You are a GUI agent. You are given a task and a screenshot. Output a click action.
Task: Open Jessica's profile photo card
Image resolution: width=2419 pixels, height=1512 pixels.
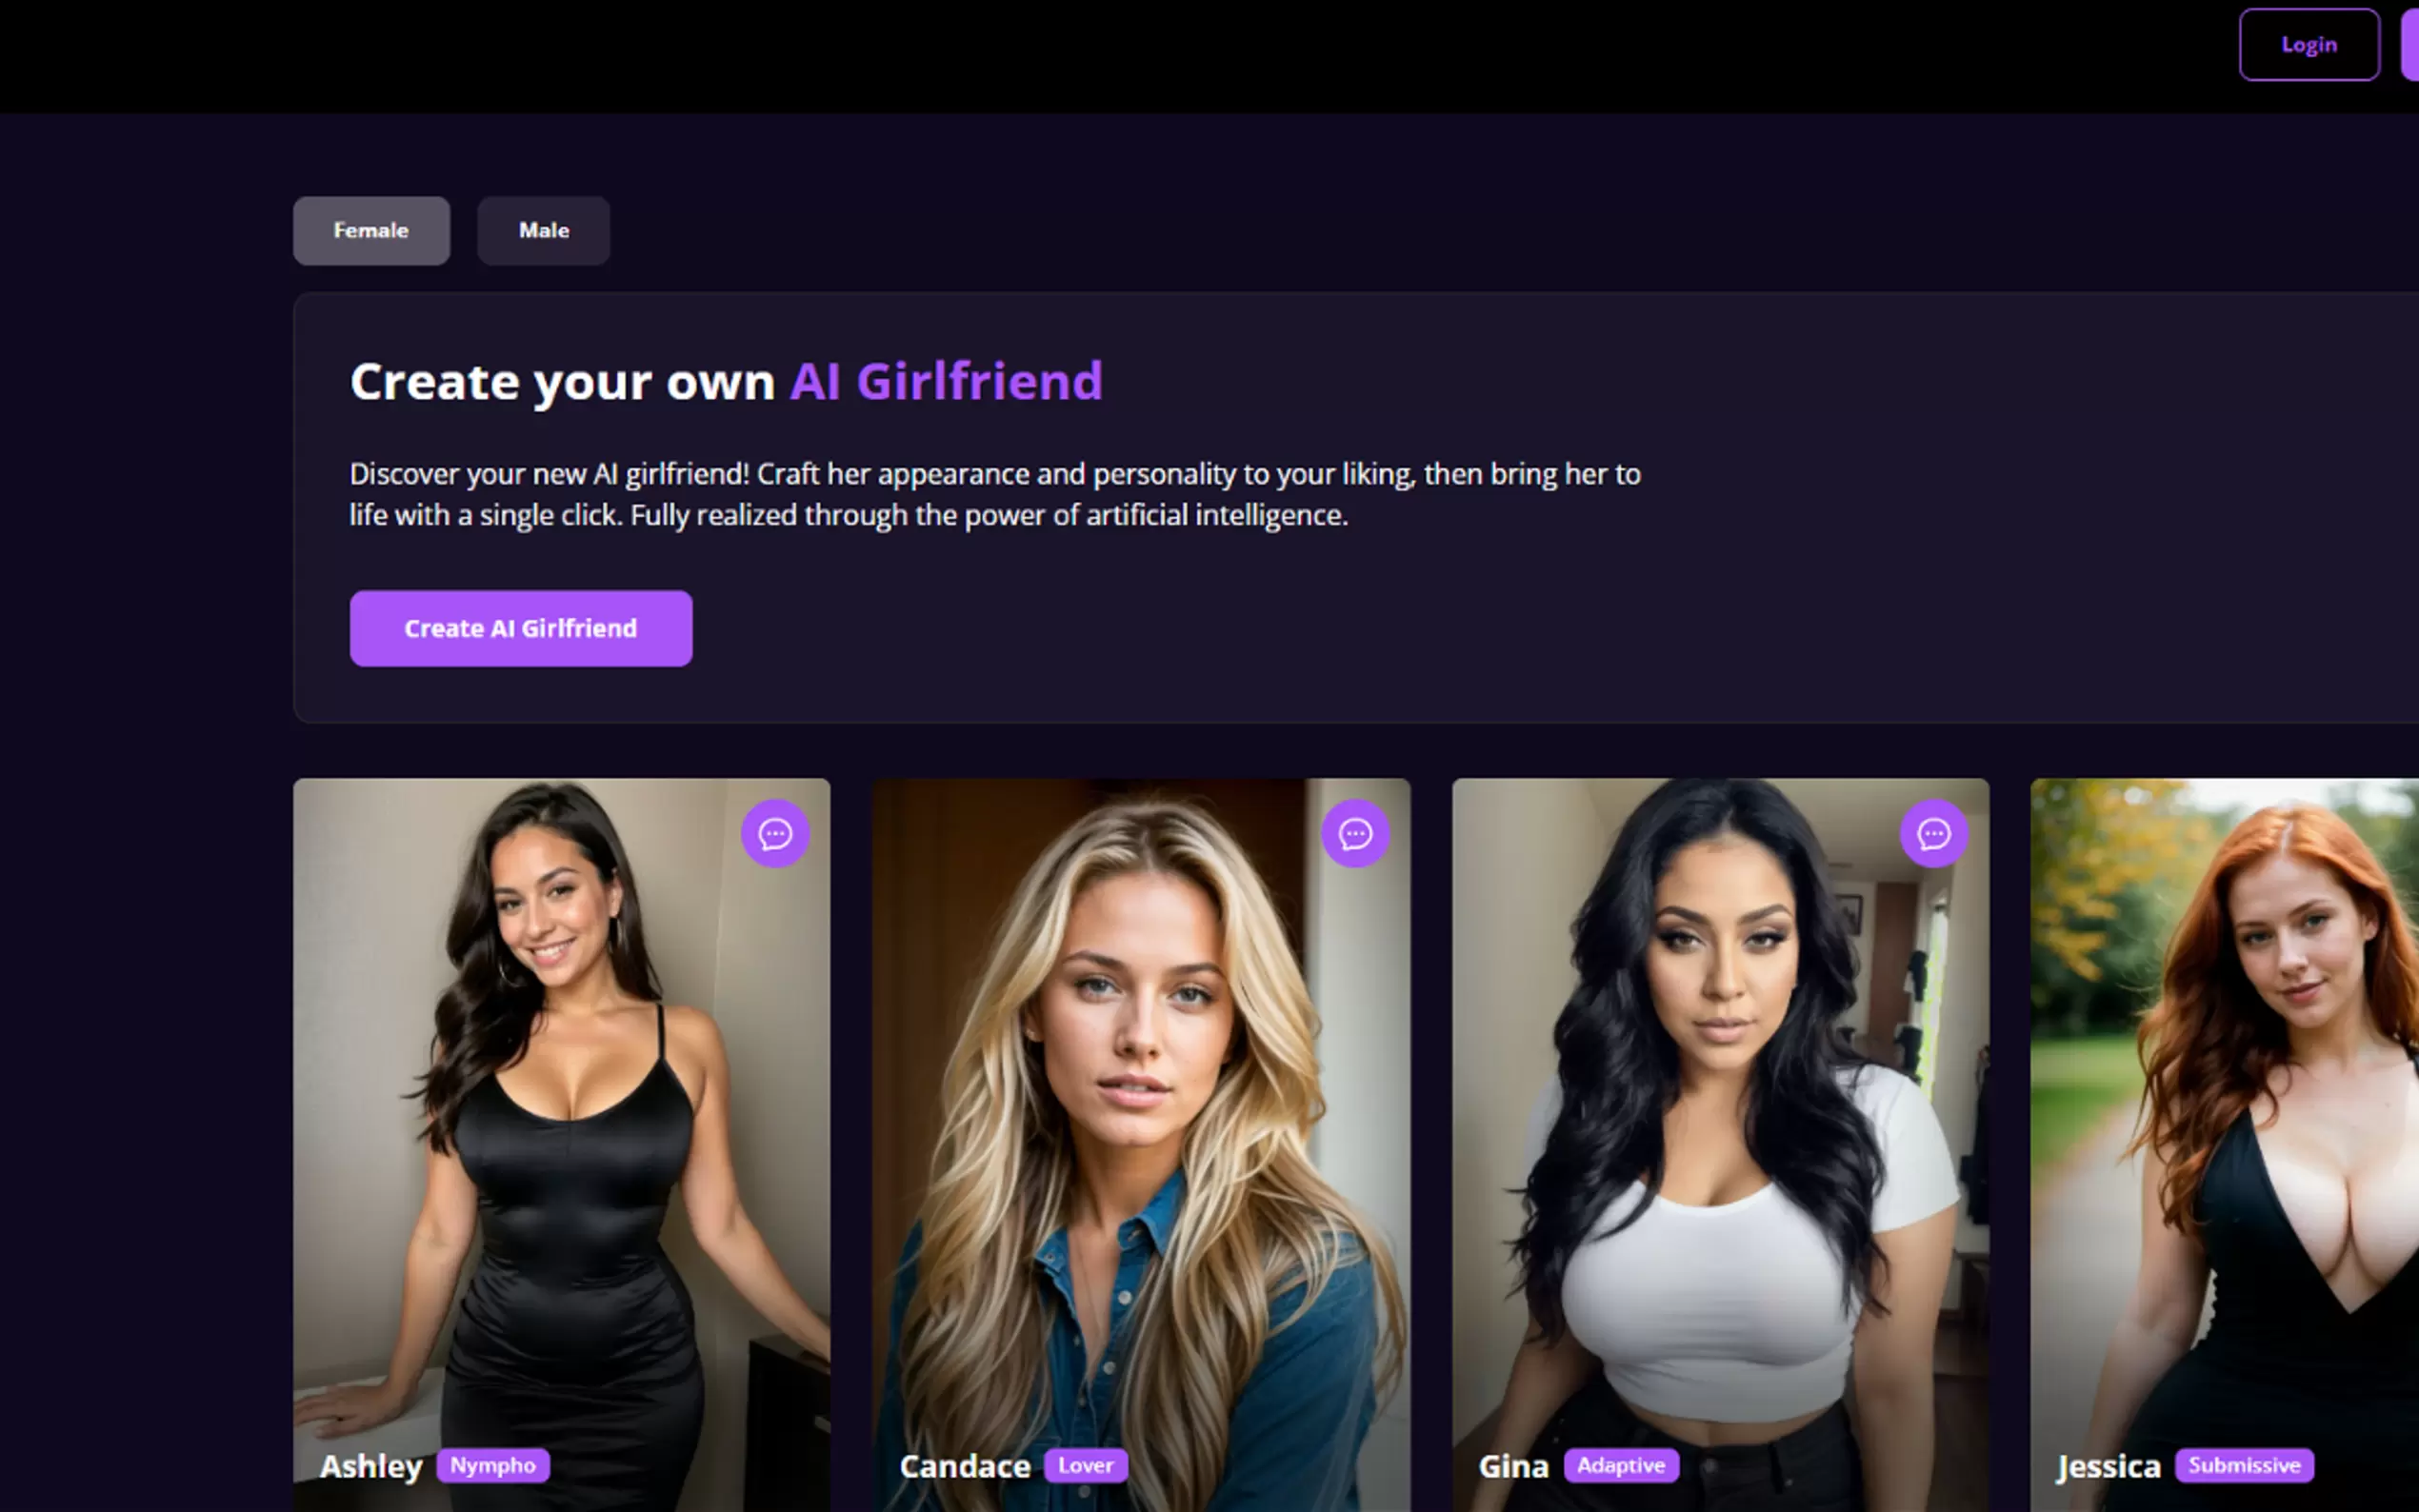tap(2225, 1145)
